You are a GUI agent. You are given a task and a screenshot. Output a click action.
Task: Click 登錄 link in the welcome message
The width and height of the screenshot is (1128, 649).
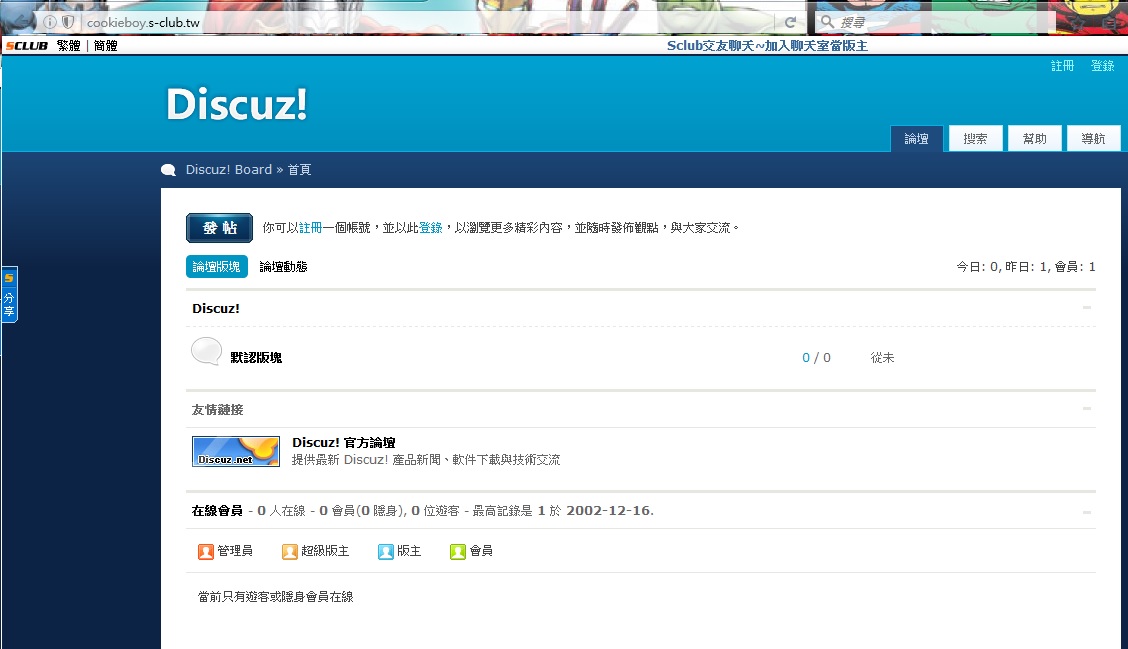pyautogui.click(x=431, y=228)
